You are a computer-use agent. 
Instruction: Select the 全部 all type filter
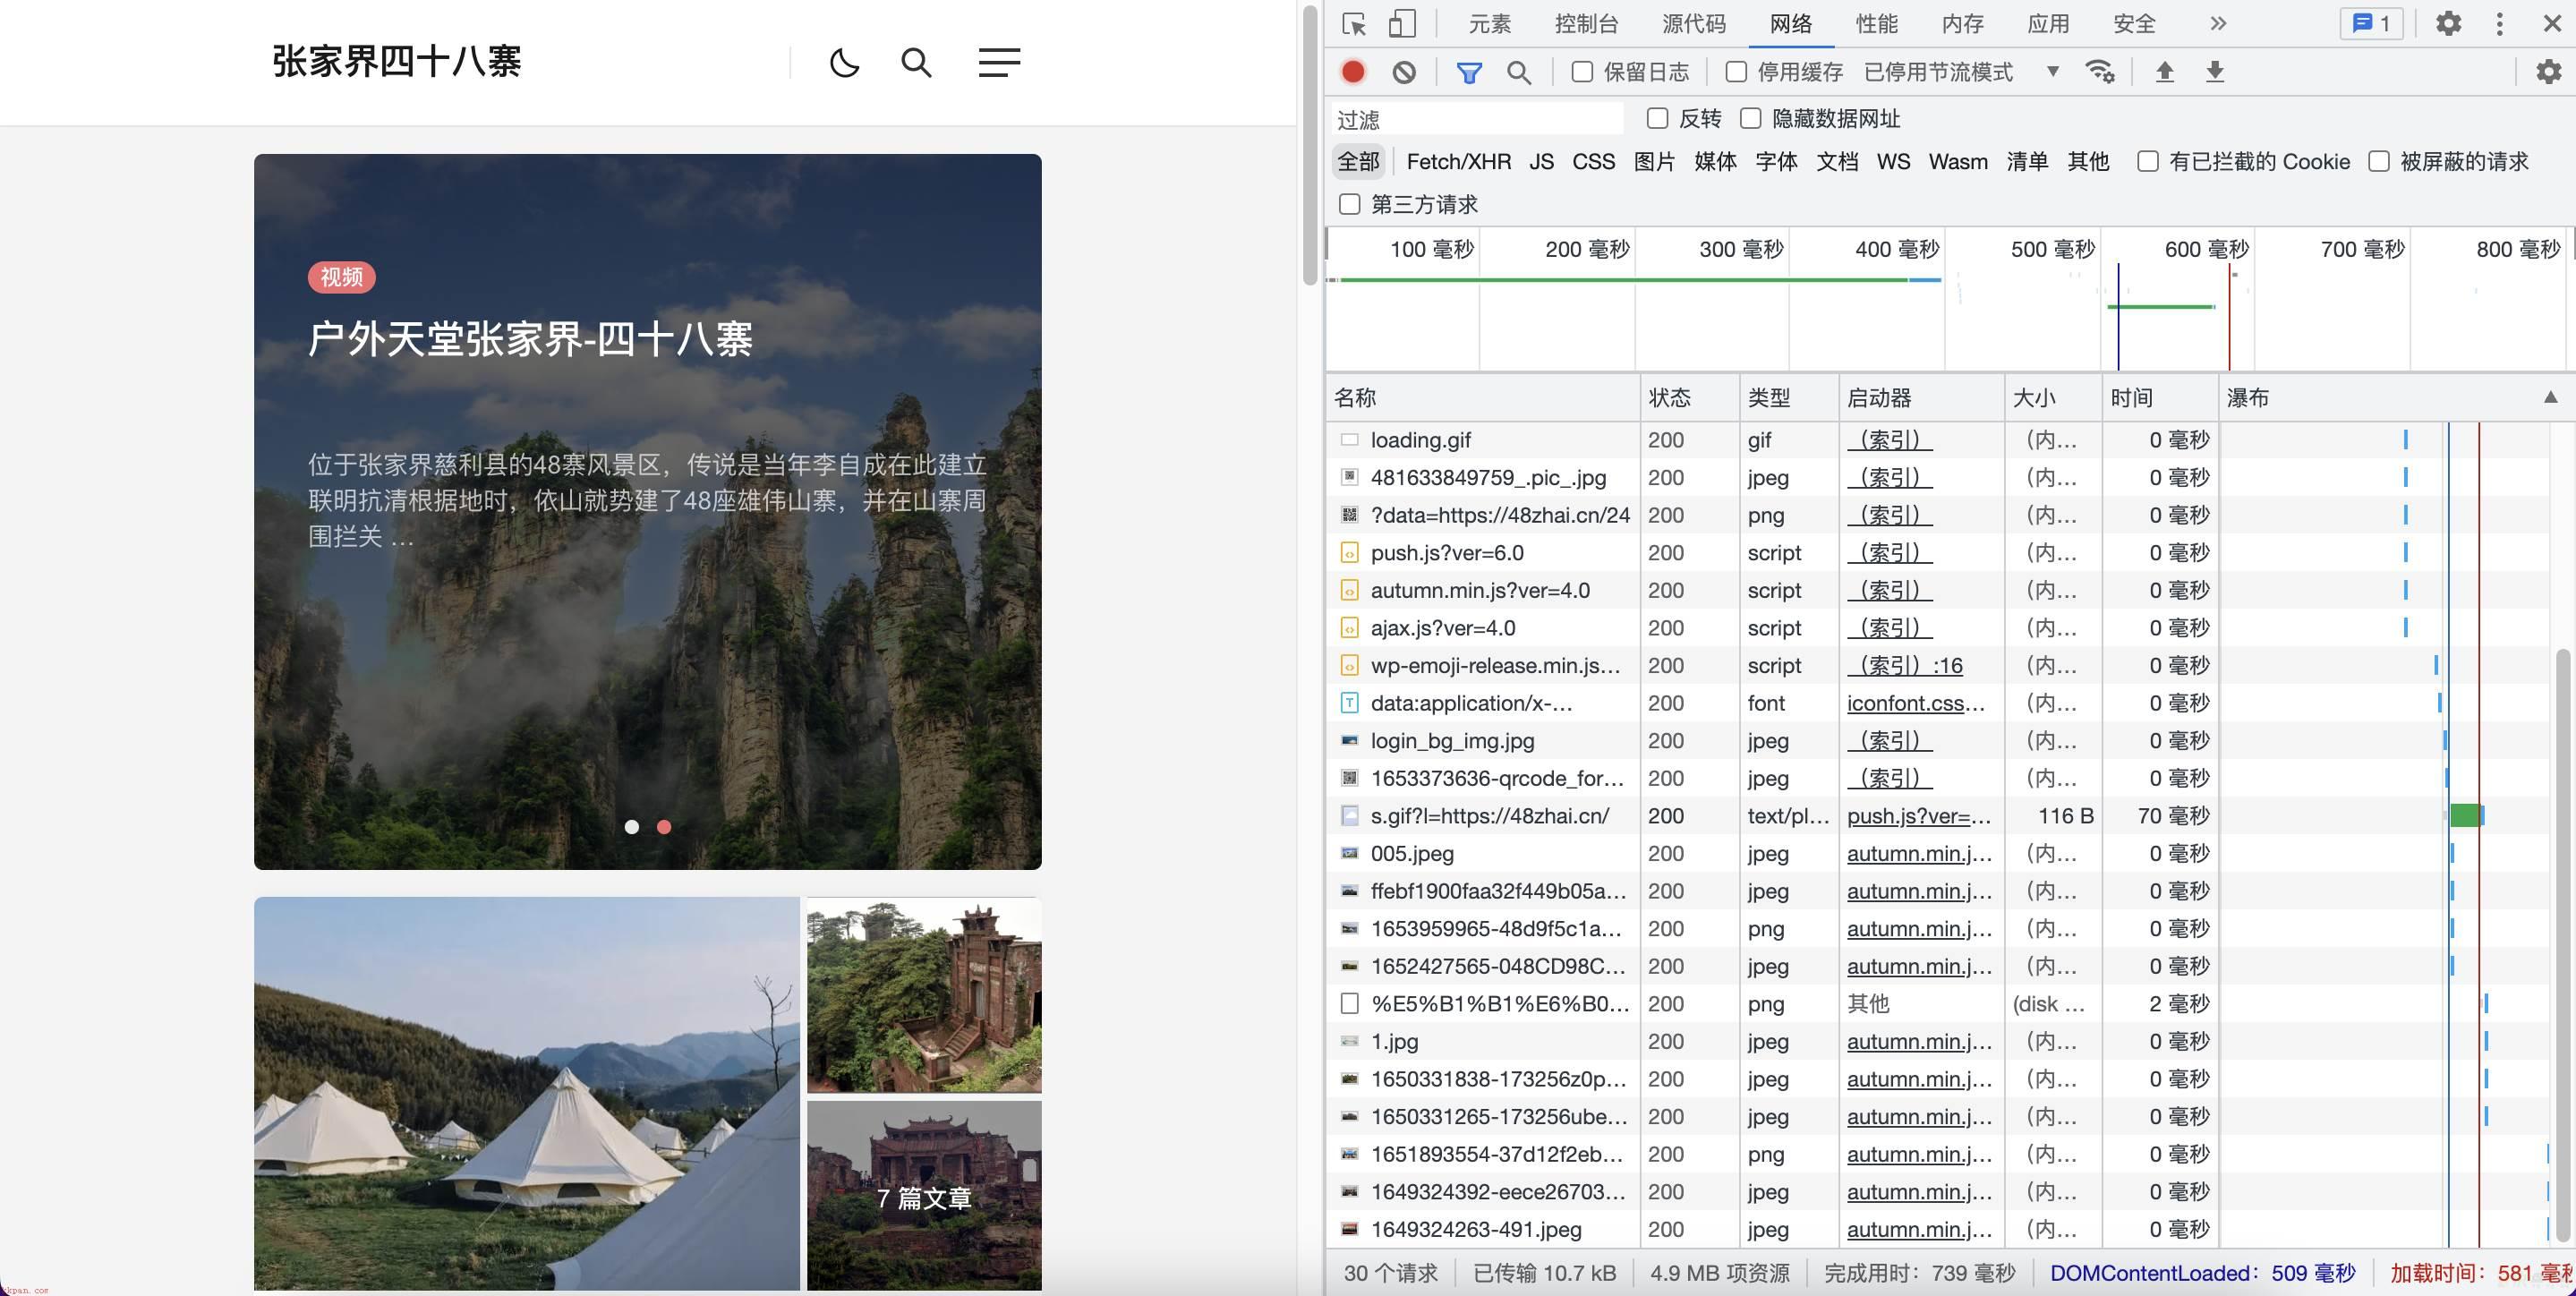tap(1358, 162)
